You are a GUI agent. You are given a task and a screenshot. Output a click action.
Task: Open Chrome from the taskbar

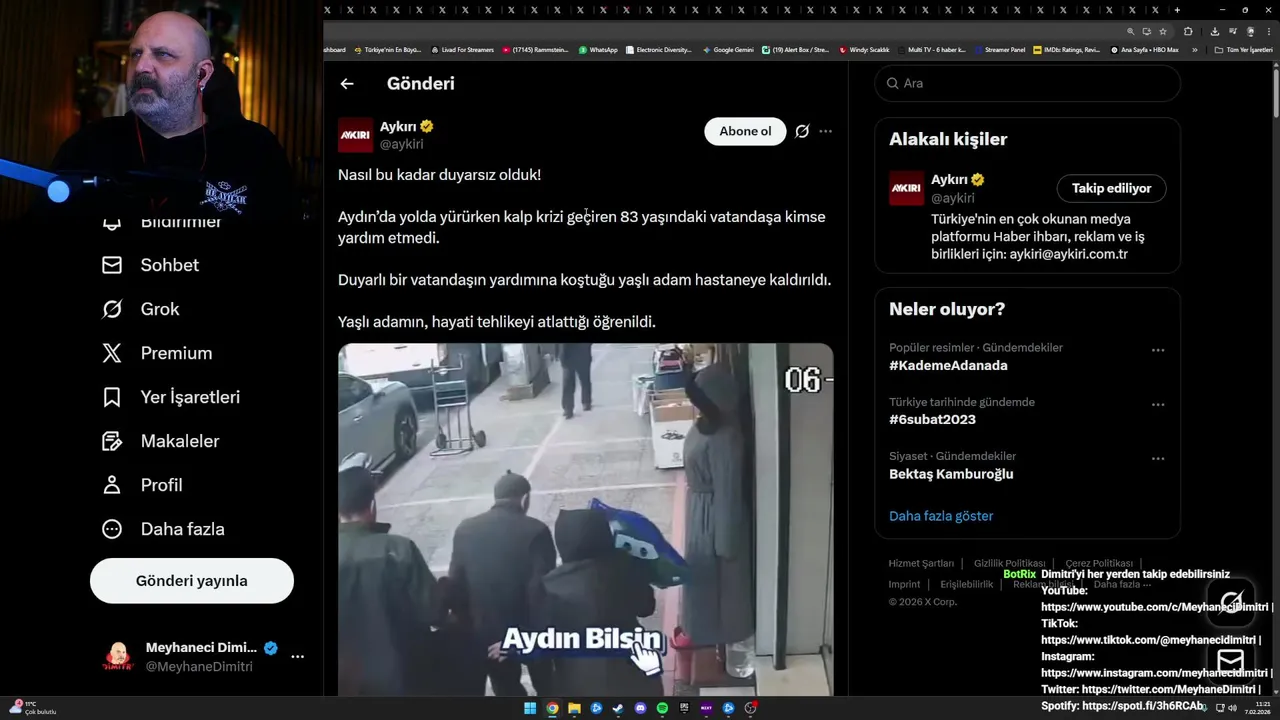(x=552, y=708)
